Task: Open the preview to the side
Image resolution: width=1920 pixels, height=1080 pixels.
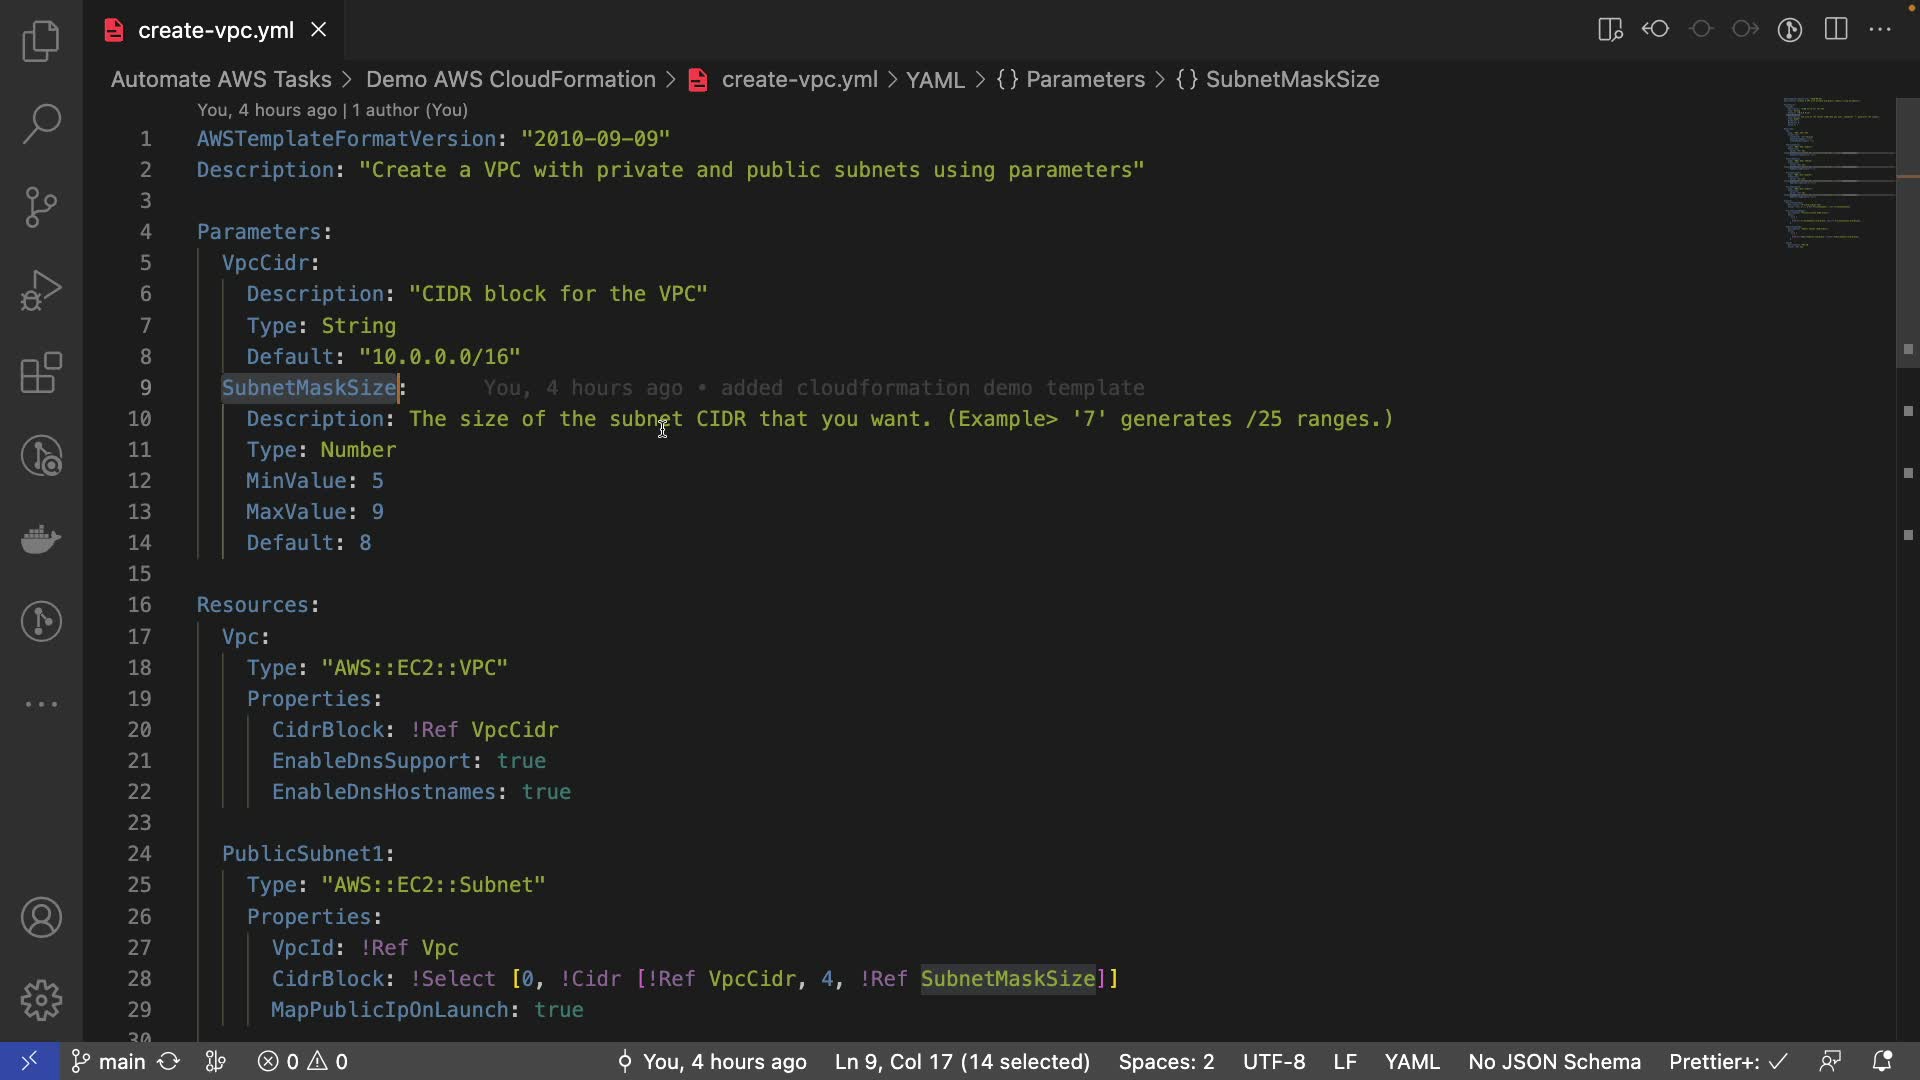Action: 1610,30
